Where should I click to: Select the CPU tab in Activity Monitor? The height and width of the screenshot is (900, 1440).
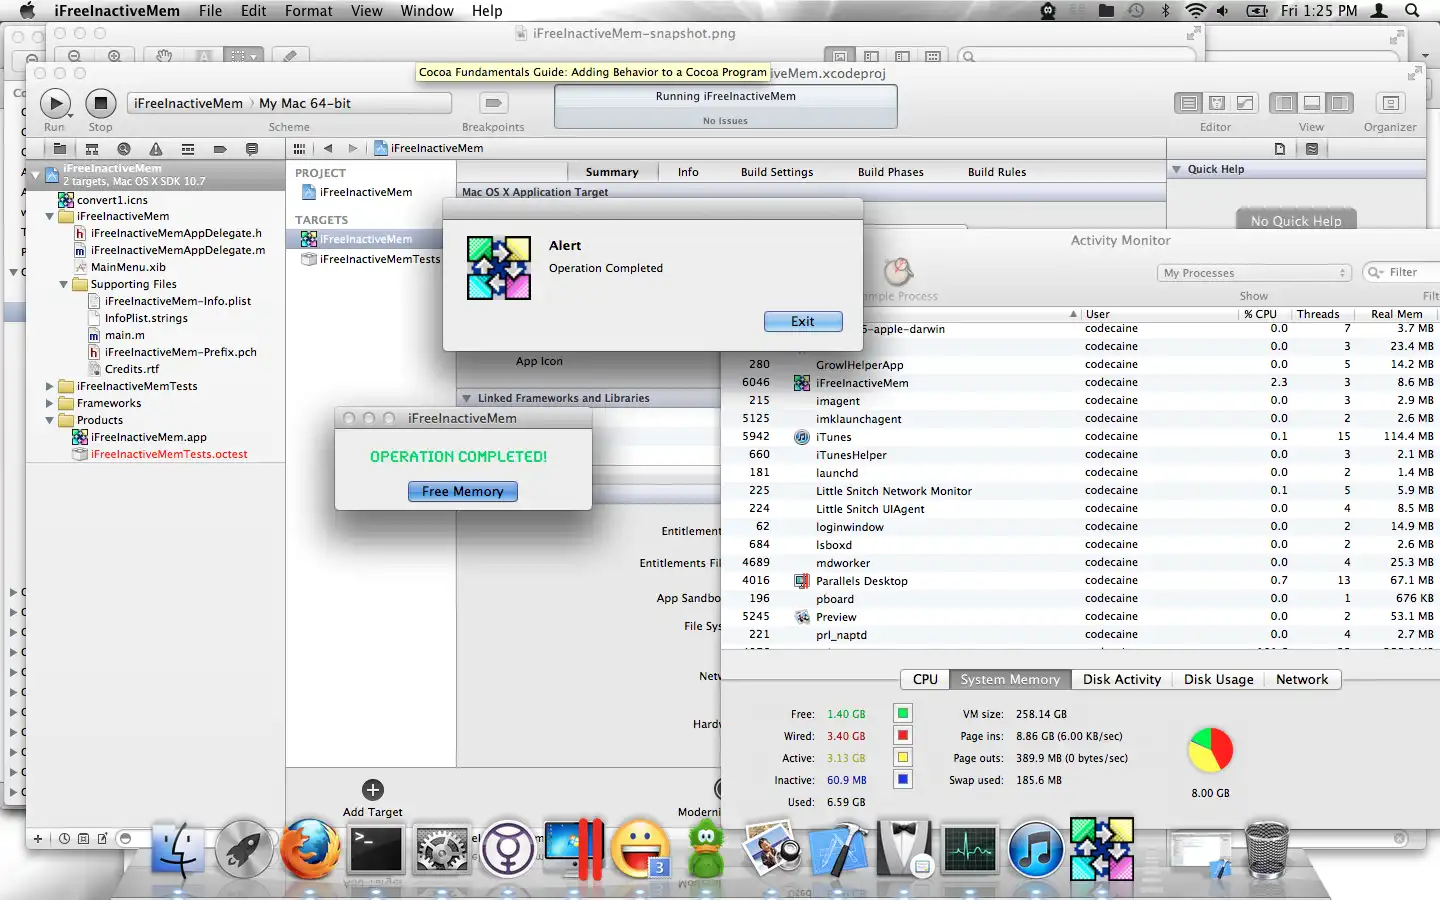click(925, 679)
